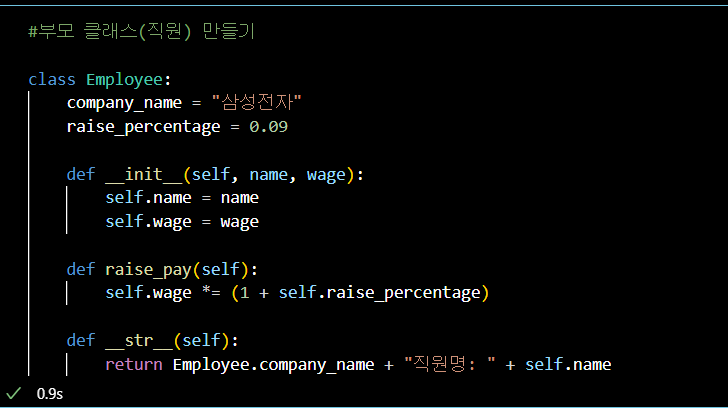Click the raise_pay method name

[x=148, y=270]
